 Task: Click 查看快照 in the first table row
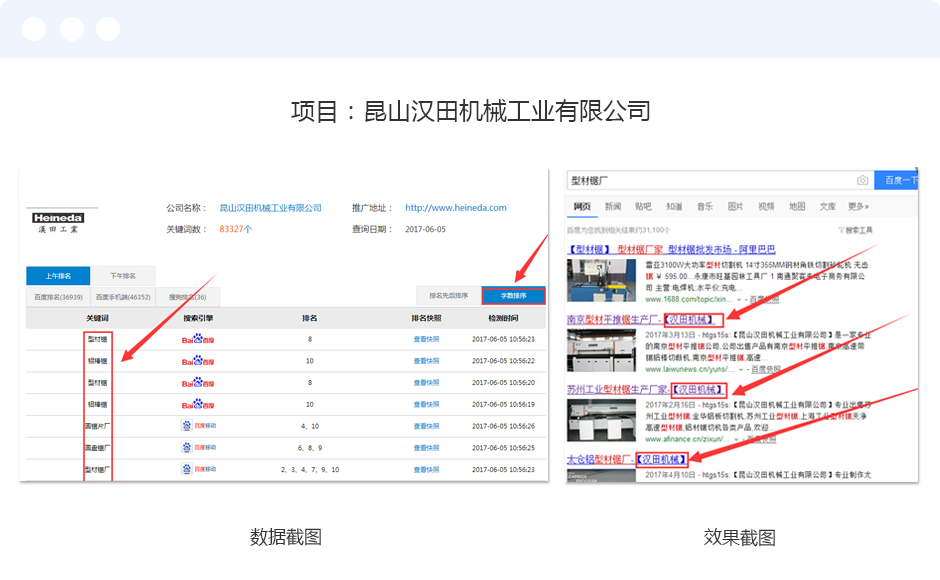pyautogui.click(x=427, y=339)
